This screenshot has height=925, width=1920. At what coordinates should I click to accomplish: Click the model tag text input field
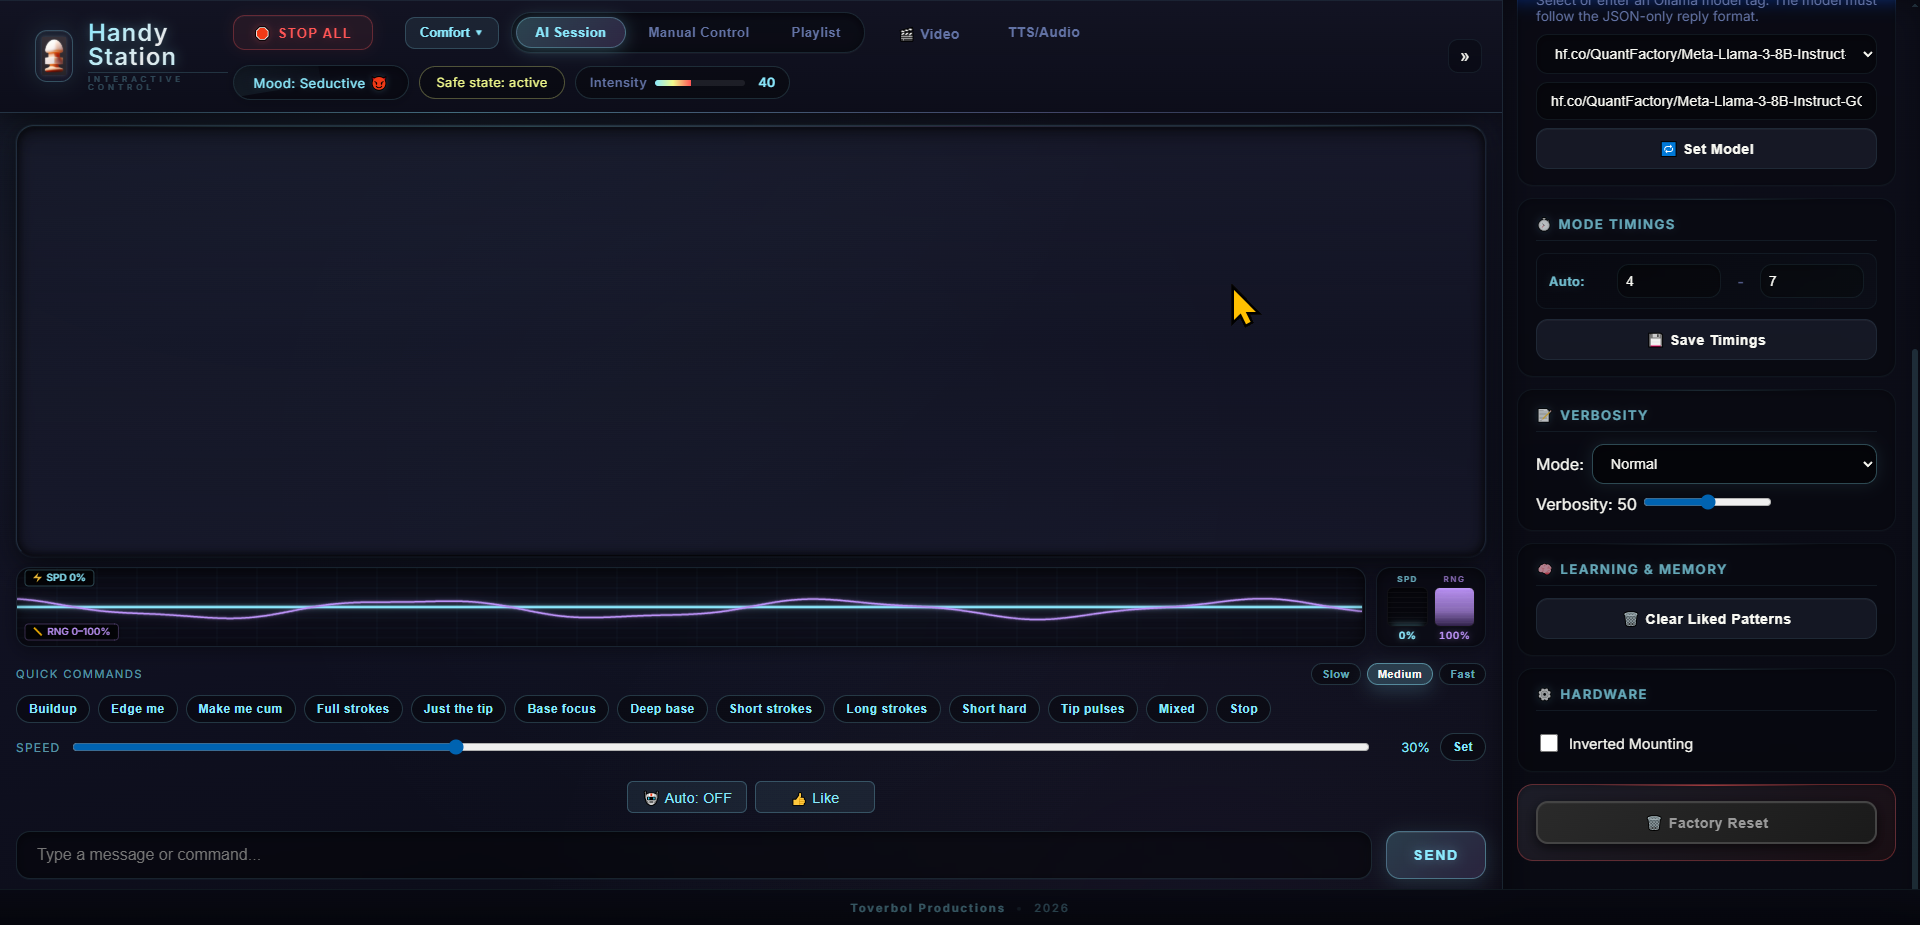[1706, 101]
